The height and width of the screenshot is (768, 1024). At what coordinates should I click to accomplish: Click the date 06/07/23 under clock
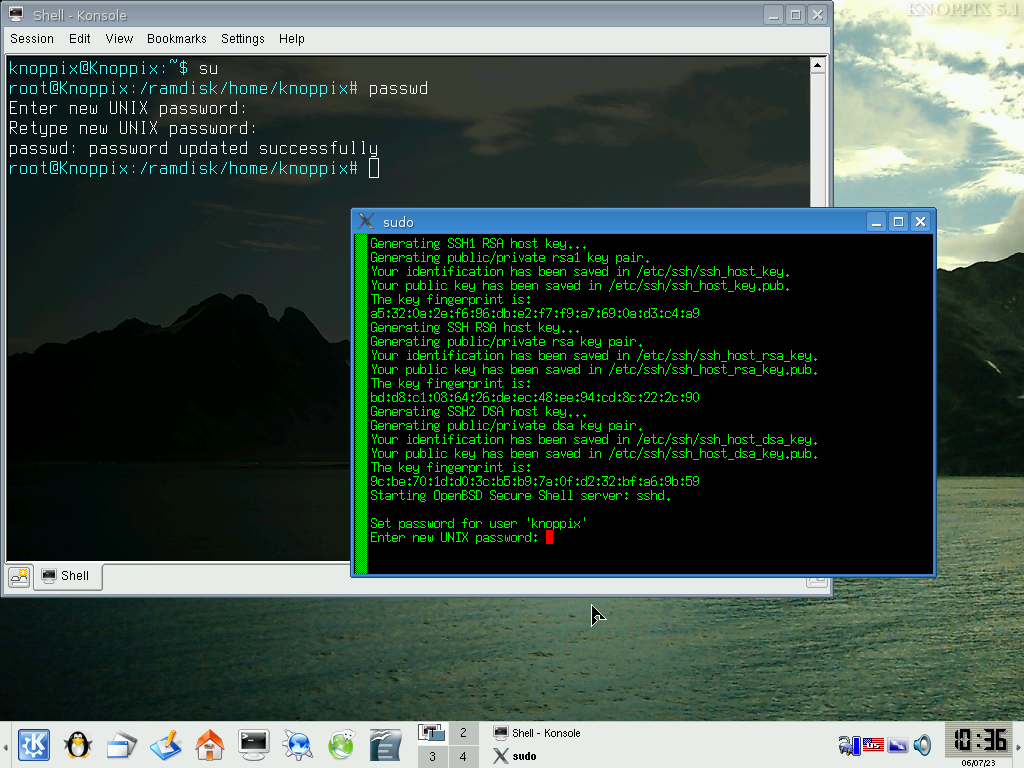pos(978,763)
